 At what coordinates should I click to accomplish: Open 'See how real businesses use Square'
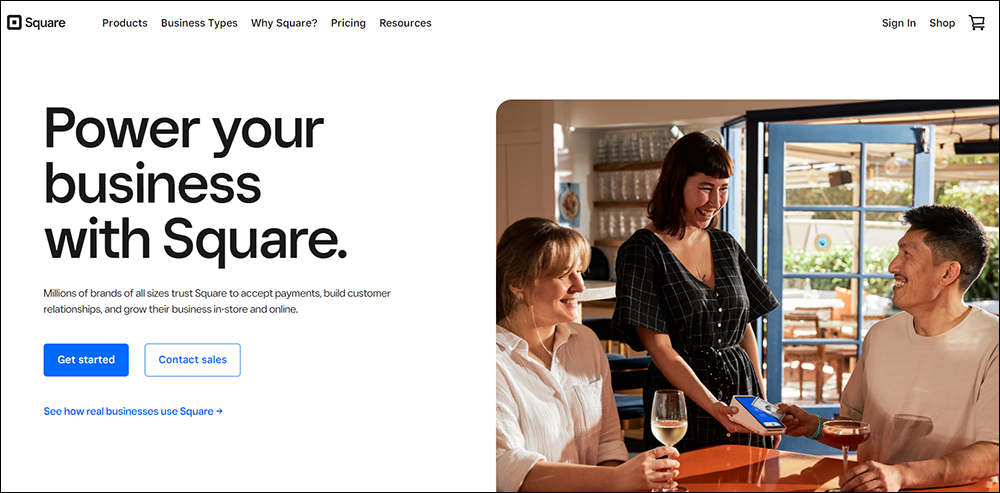pos(133,411)
